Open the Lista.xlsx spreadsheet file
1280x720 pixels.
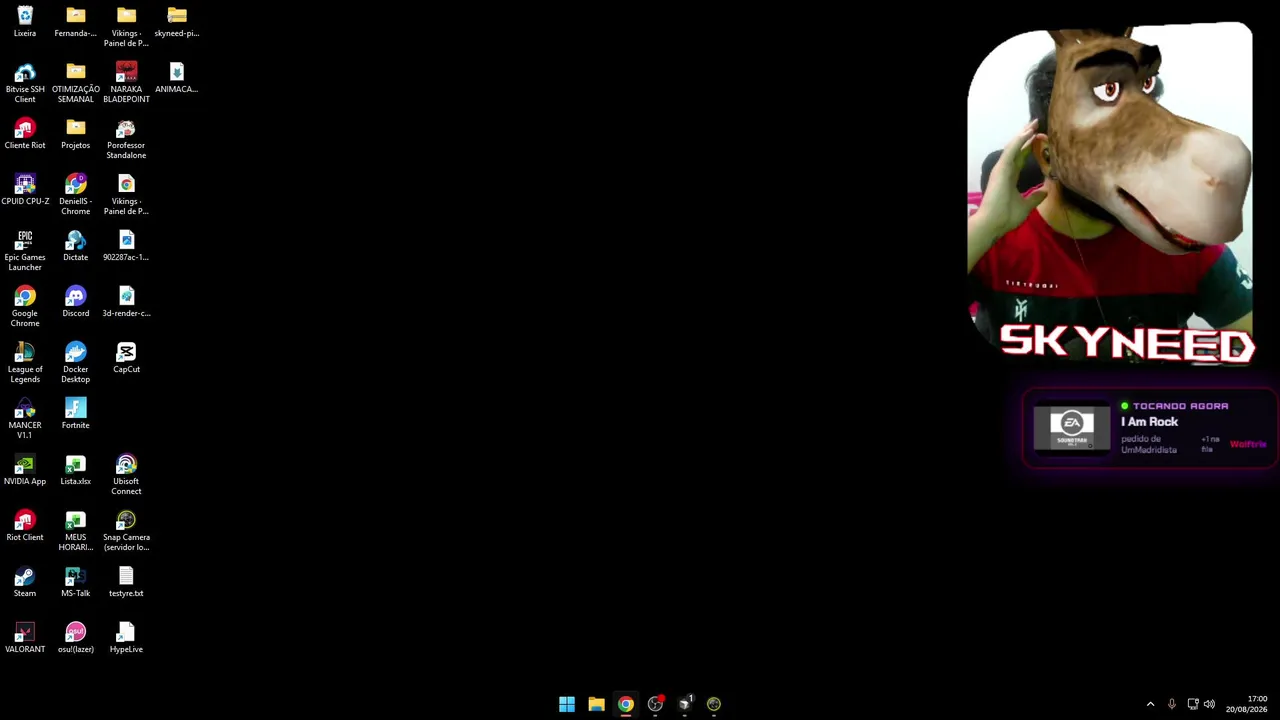coord(76,471)
